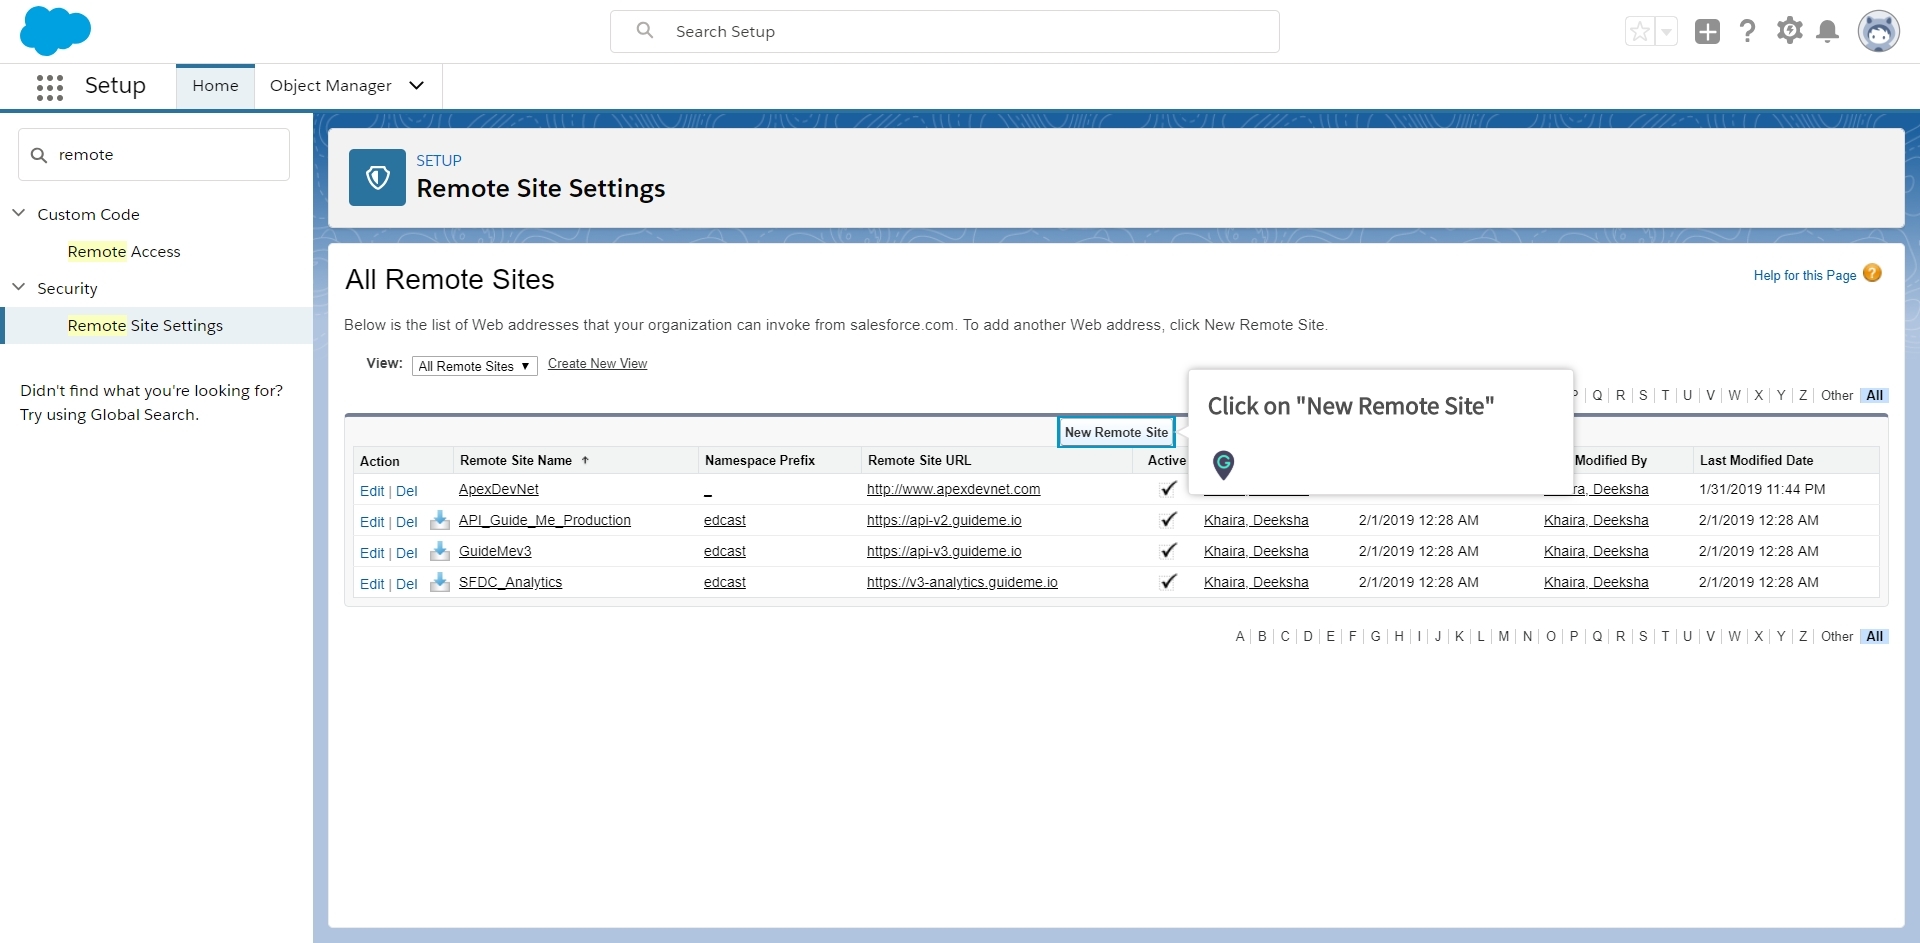Open the API_Guide_Me_Production name link
Screen dimensions: 1920x943
(x=544, y=520)
